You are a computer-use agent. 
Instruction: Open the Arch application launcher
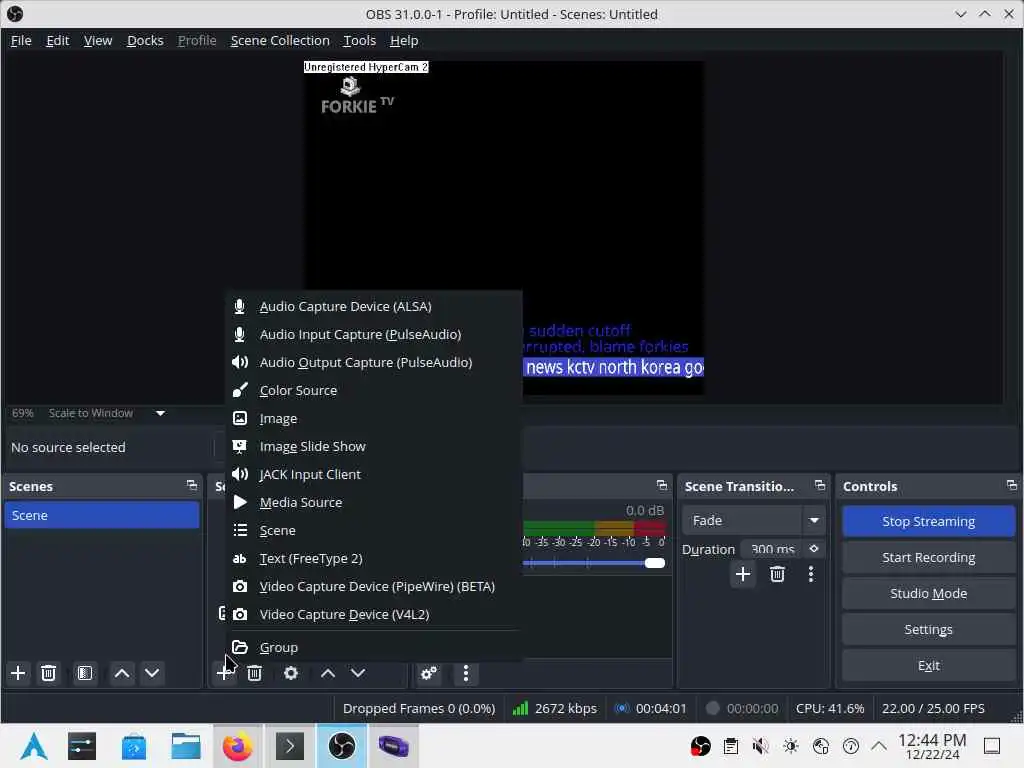point(34,746)
